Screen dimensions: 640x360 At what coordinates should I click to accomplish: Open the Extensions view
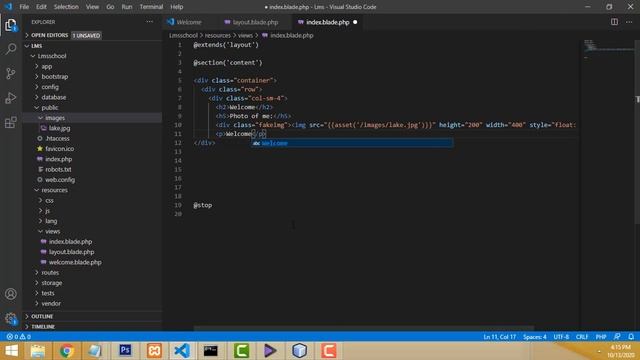pos(11,122)
